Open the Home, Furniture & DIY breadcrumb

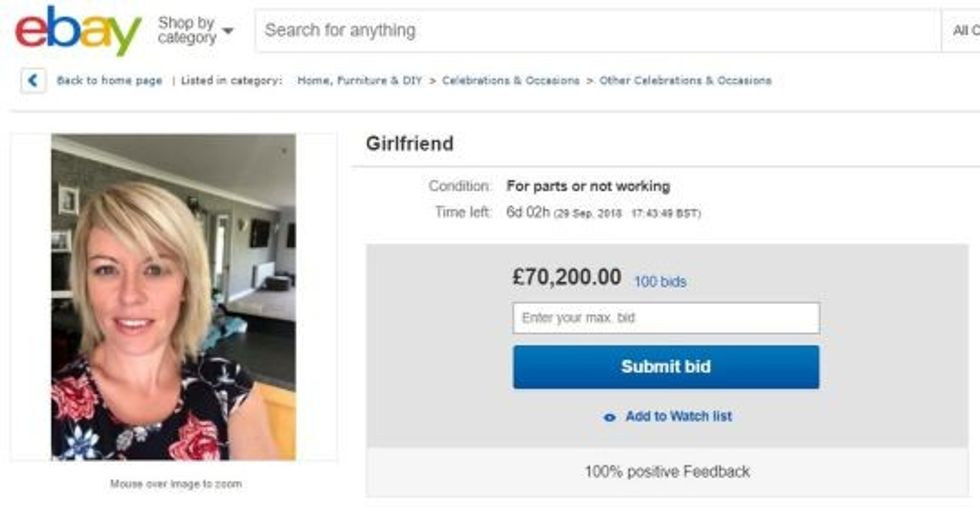click(359, 81)
